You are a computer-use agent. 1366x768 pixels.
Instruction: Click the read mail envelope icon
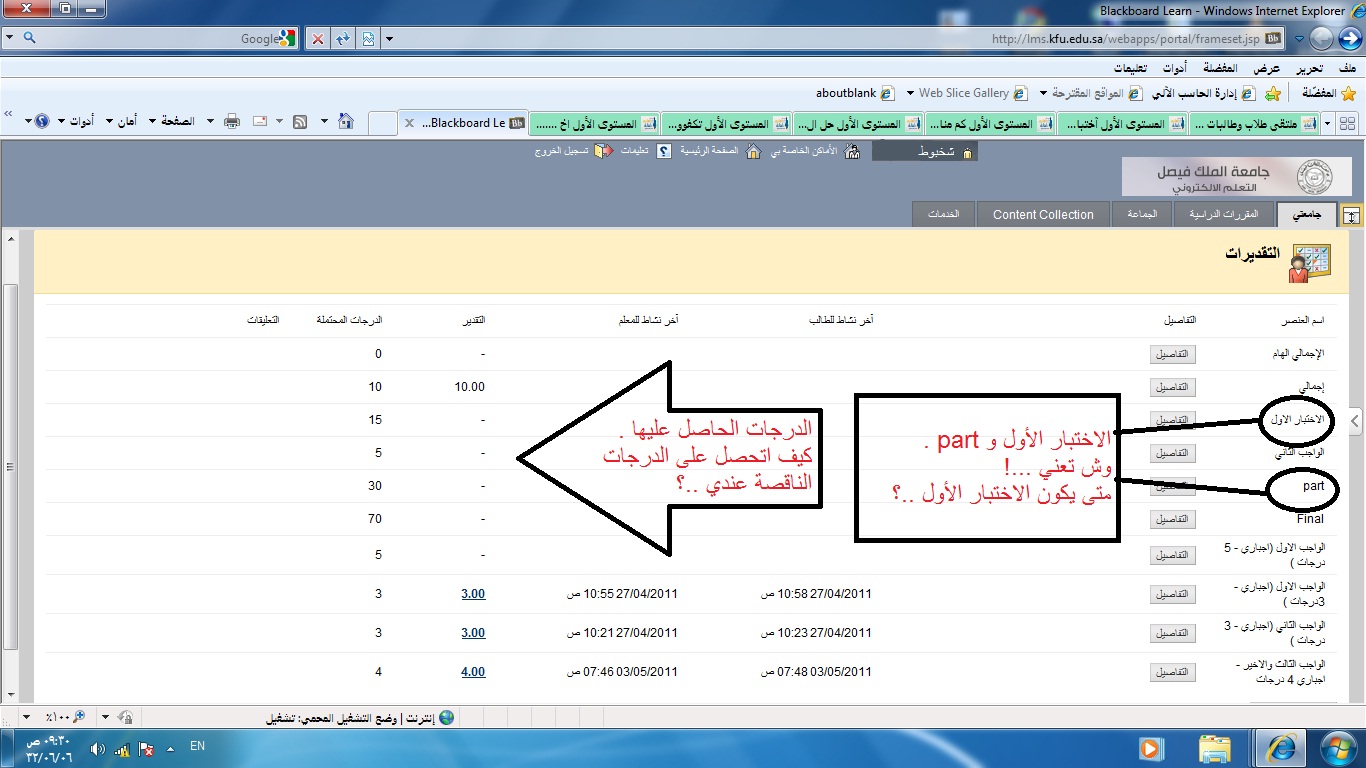pyautogui.click(x=259, y=121)
